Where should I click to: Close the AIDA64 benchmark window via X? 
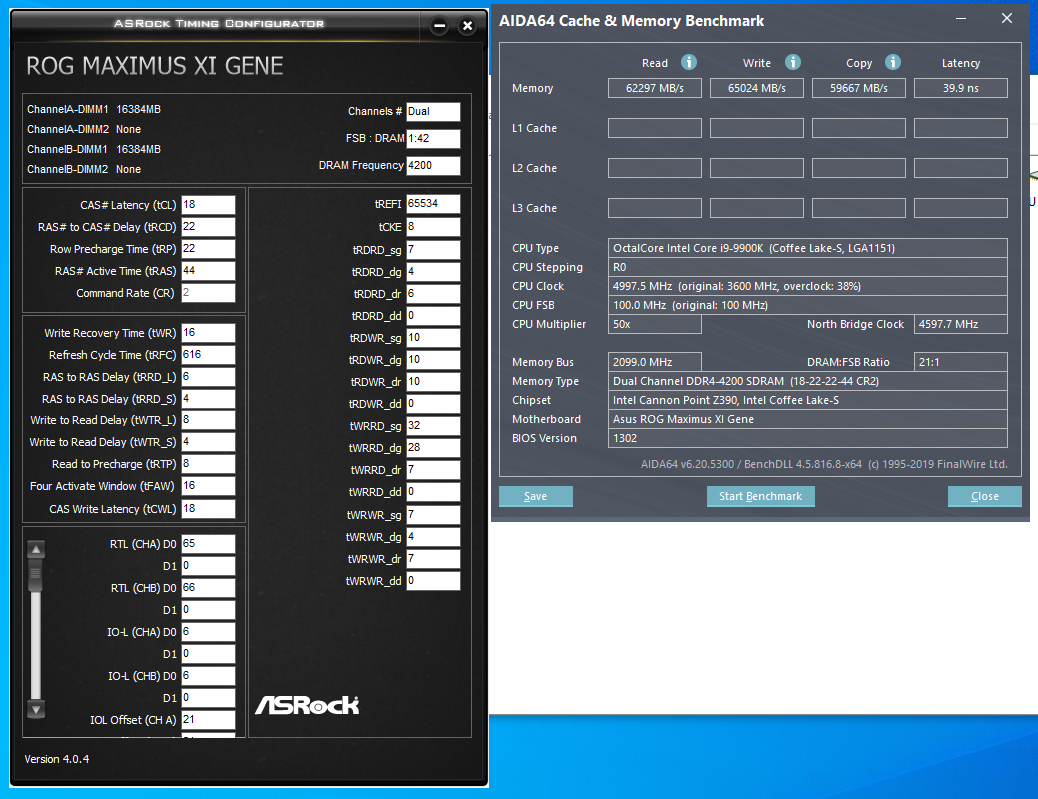(x=1007, y=19)
